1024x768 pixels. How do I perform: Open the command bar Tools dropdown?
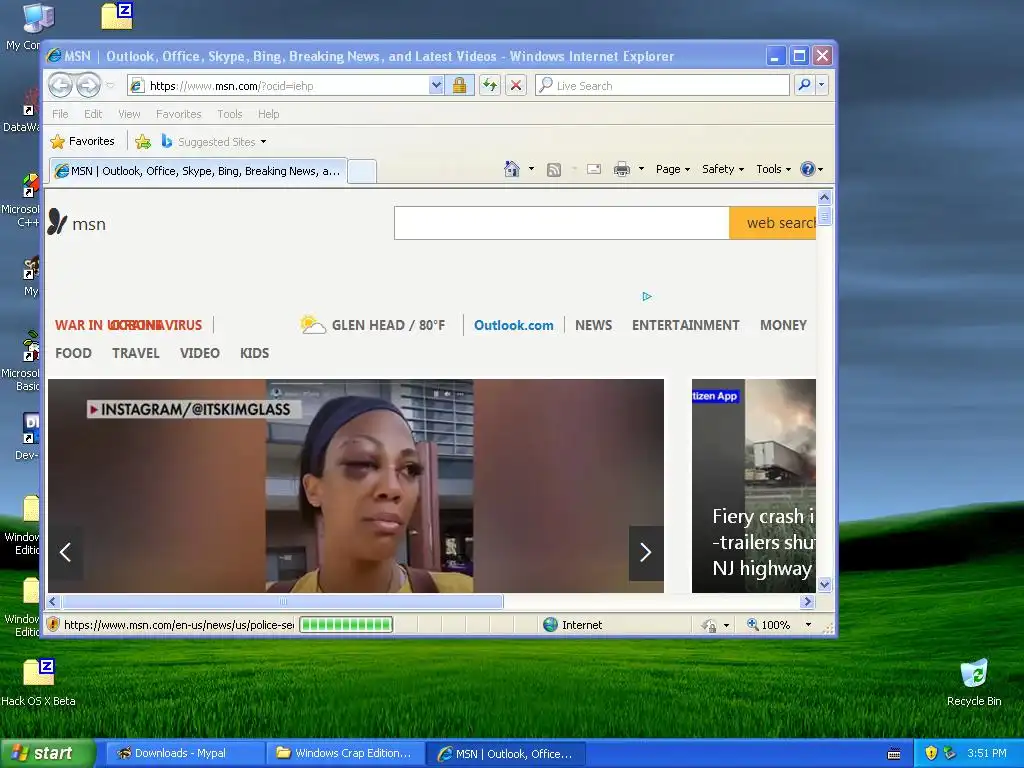point(773,169)
